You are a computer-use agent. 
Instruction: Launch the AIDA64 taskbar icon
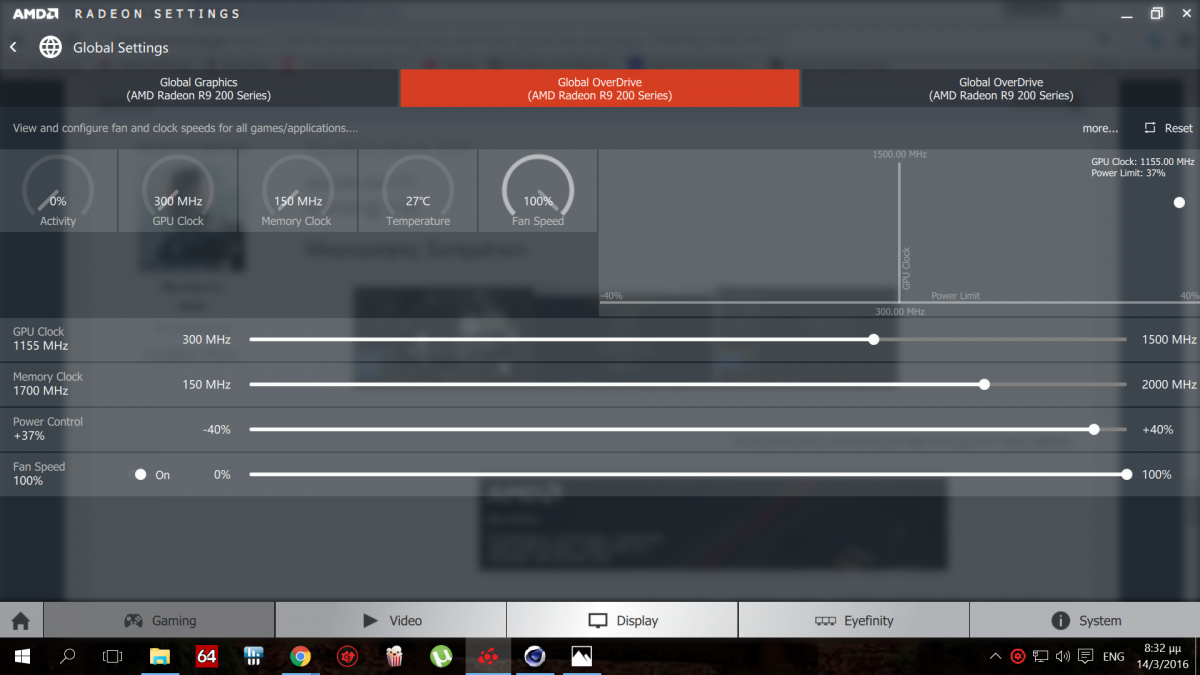[x=207, y=657]
